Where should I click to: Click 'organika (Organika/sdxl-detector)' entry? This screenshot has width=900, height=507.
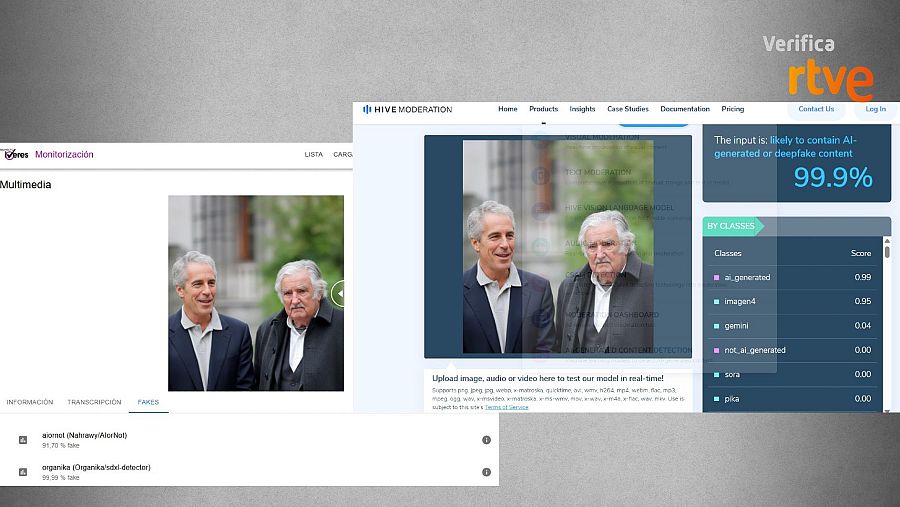[96, 467]
